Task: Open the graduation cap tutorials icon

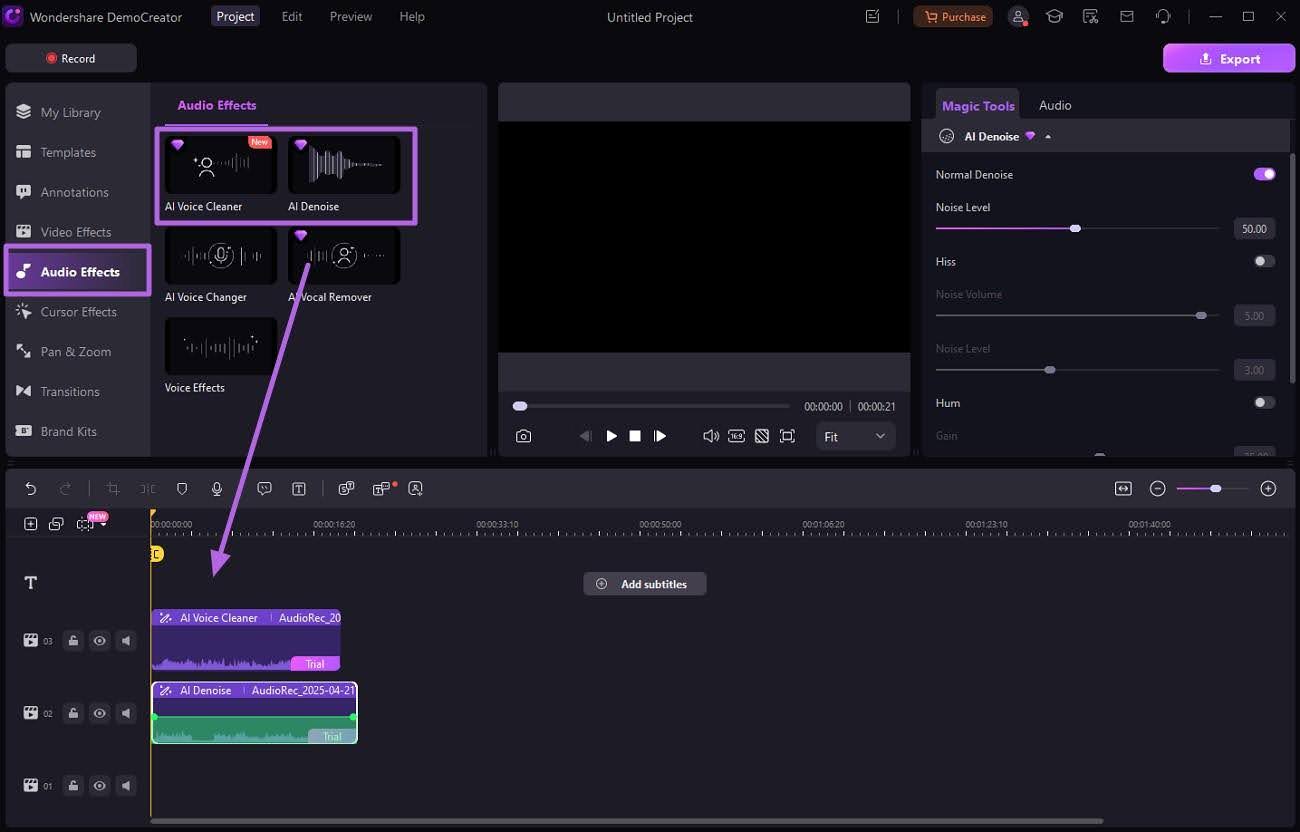Action: click(x=1054, y=17)
